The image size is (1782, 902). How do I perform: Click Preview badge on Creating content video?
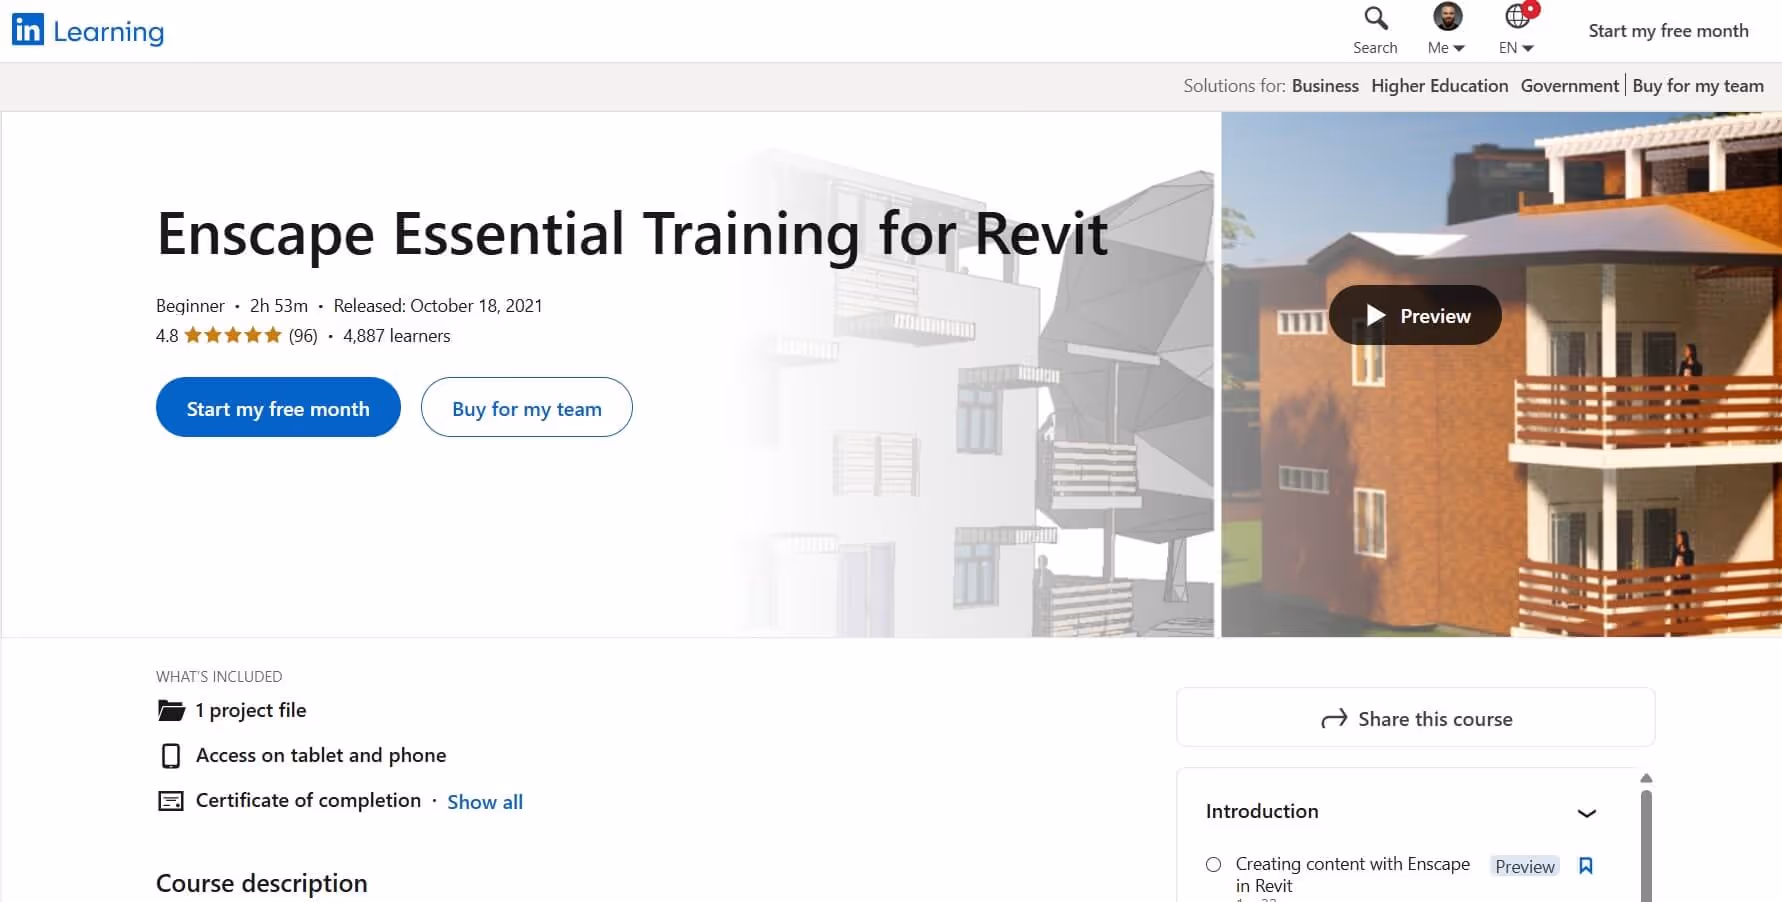click(1524, 866)
